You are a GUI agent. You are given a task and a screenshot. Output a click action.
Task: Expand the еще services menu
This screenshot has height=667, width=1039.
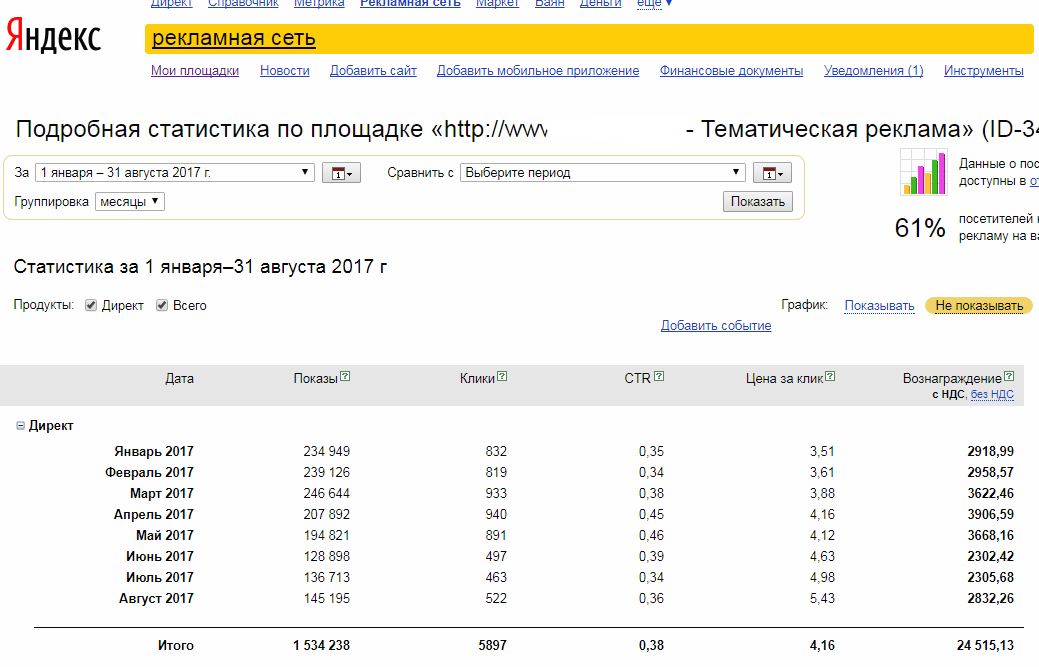pos(654,4)
